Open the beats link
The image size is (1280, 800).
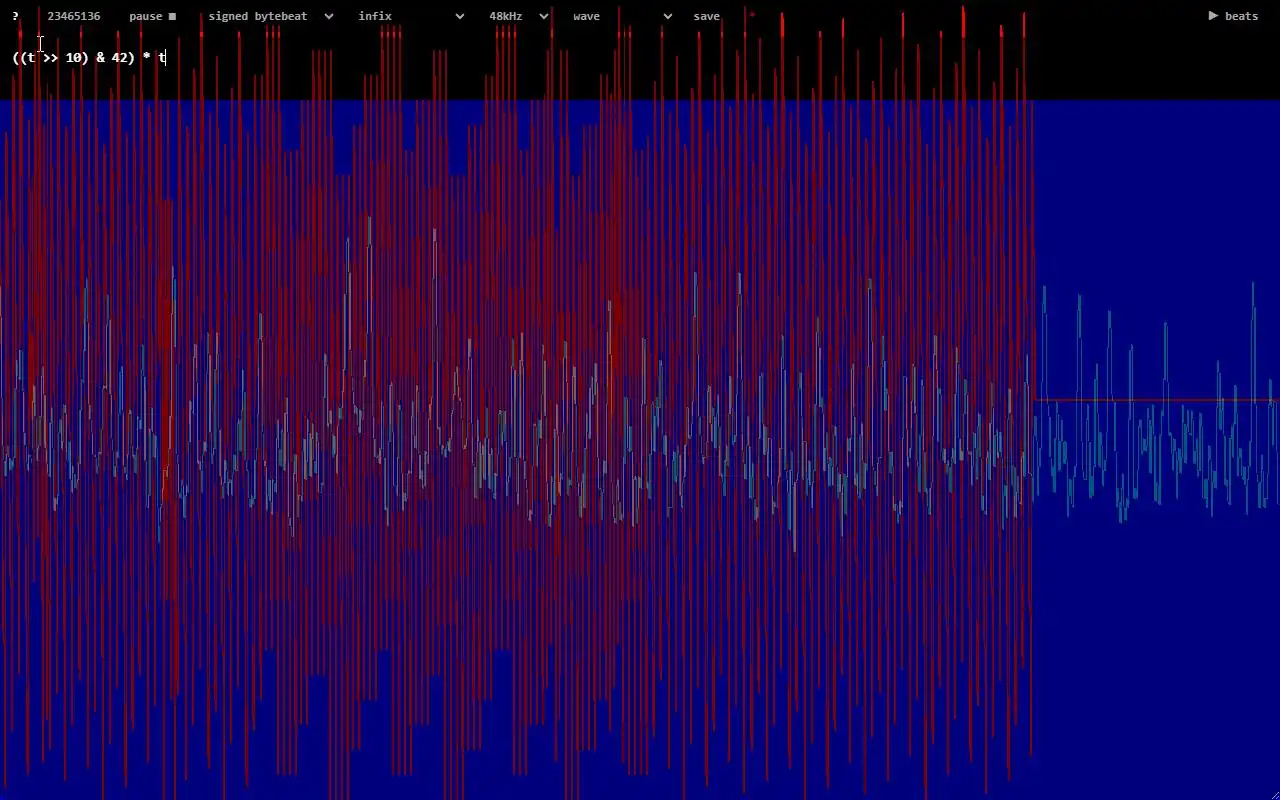pos(1233,16)
